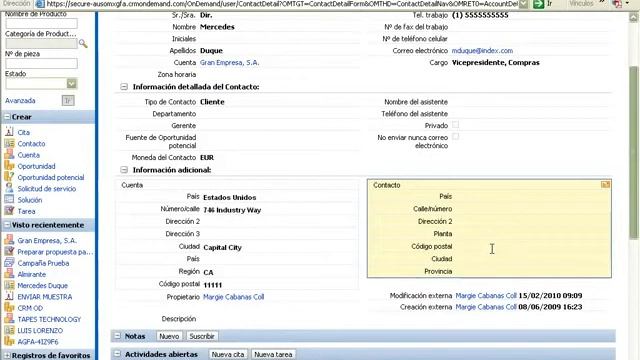Collapse the Notas section
The image size is (640, 360).
[x=118, y=336]
